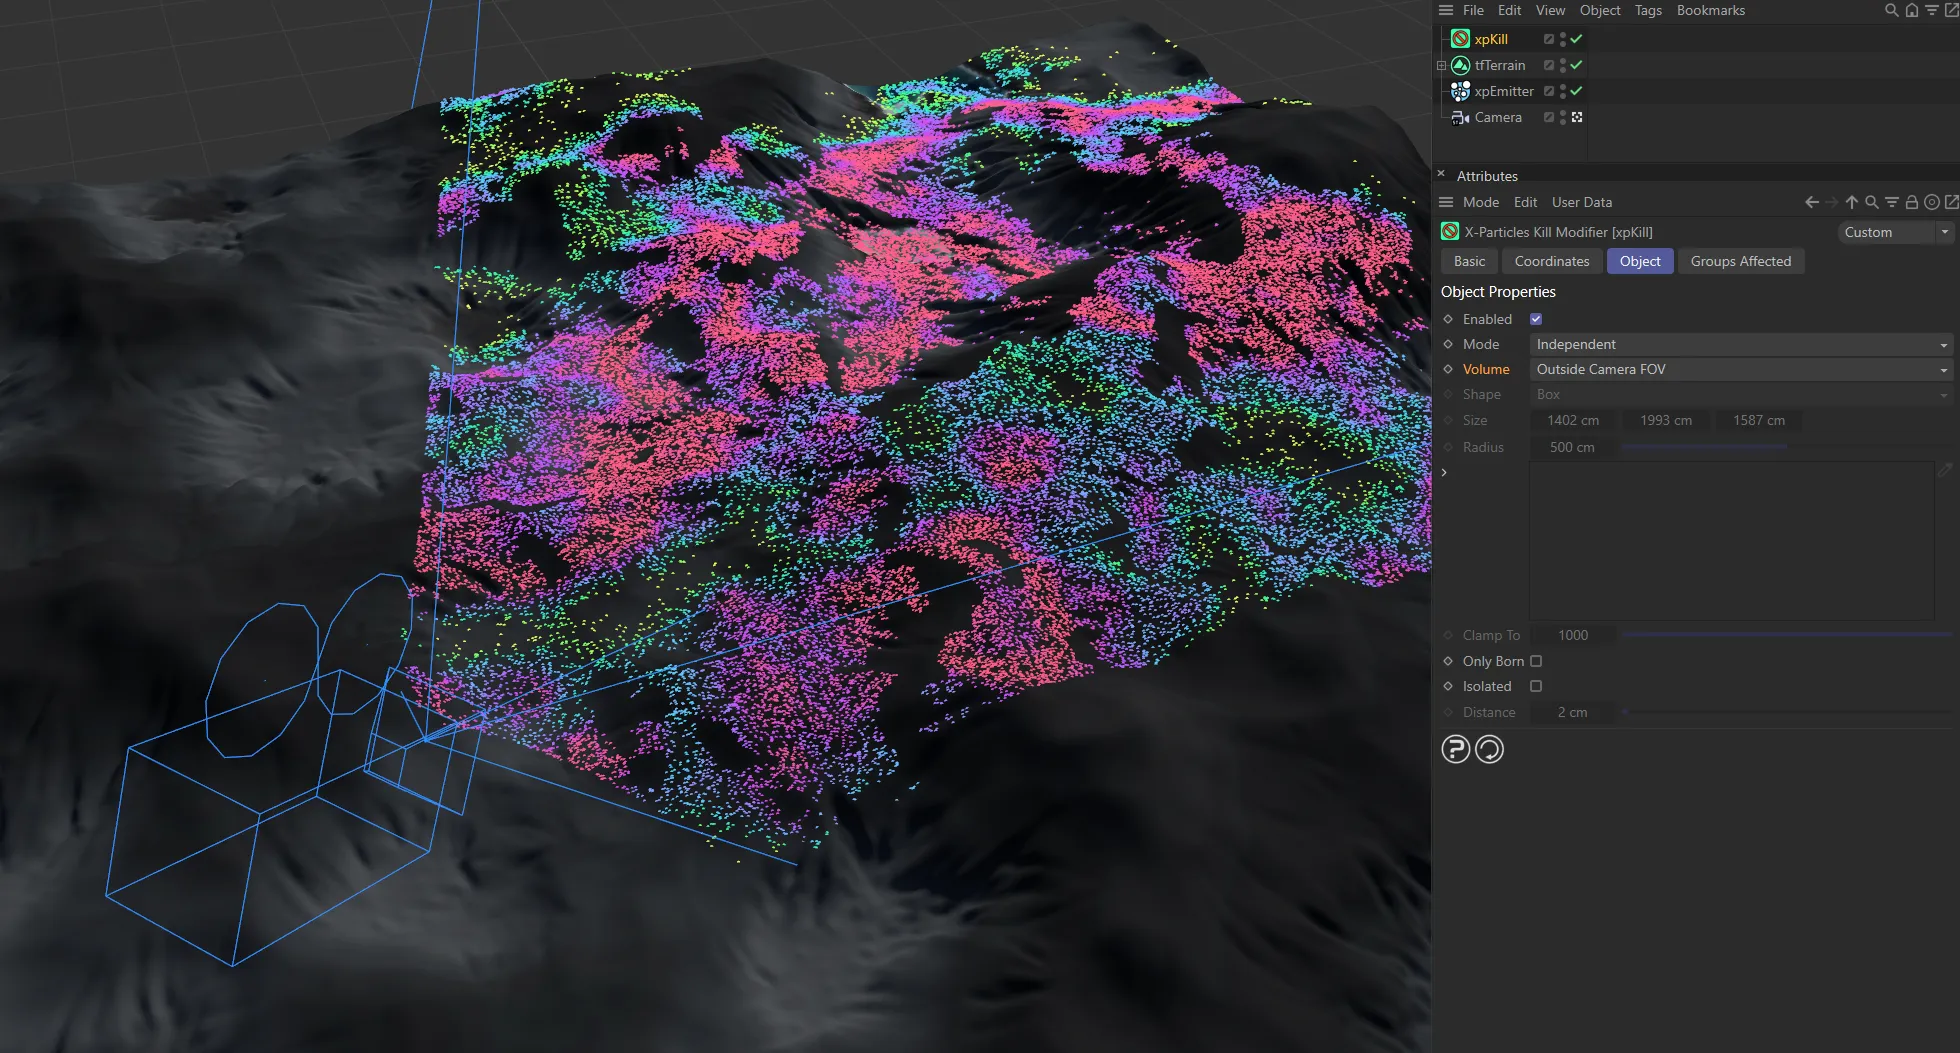Click the lock icon in Attributes toolbar
The height and width of the screenshot is (1053, 1960).
tap(1911, 202)
